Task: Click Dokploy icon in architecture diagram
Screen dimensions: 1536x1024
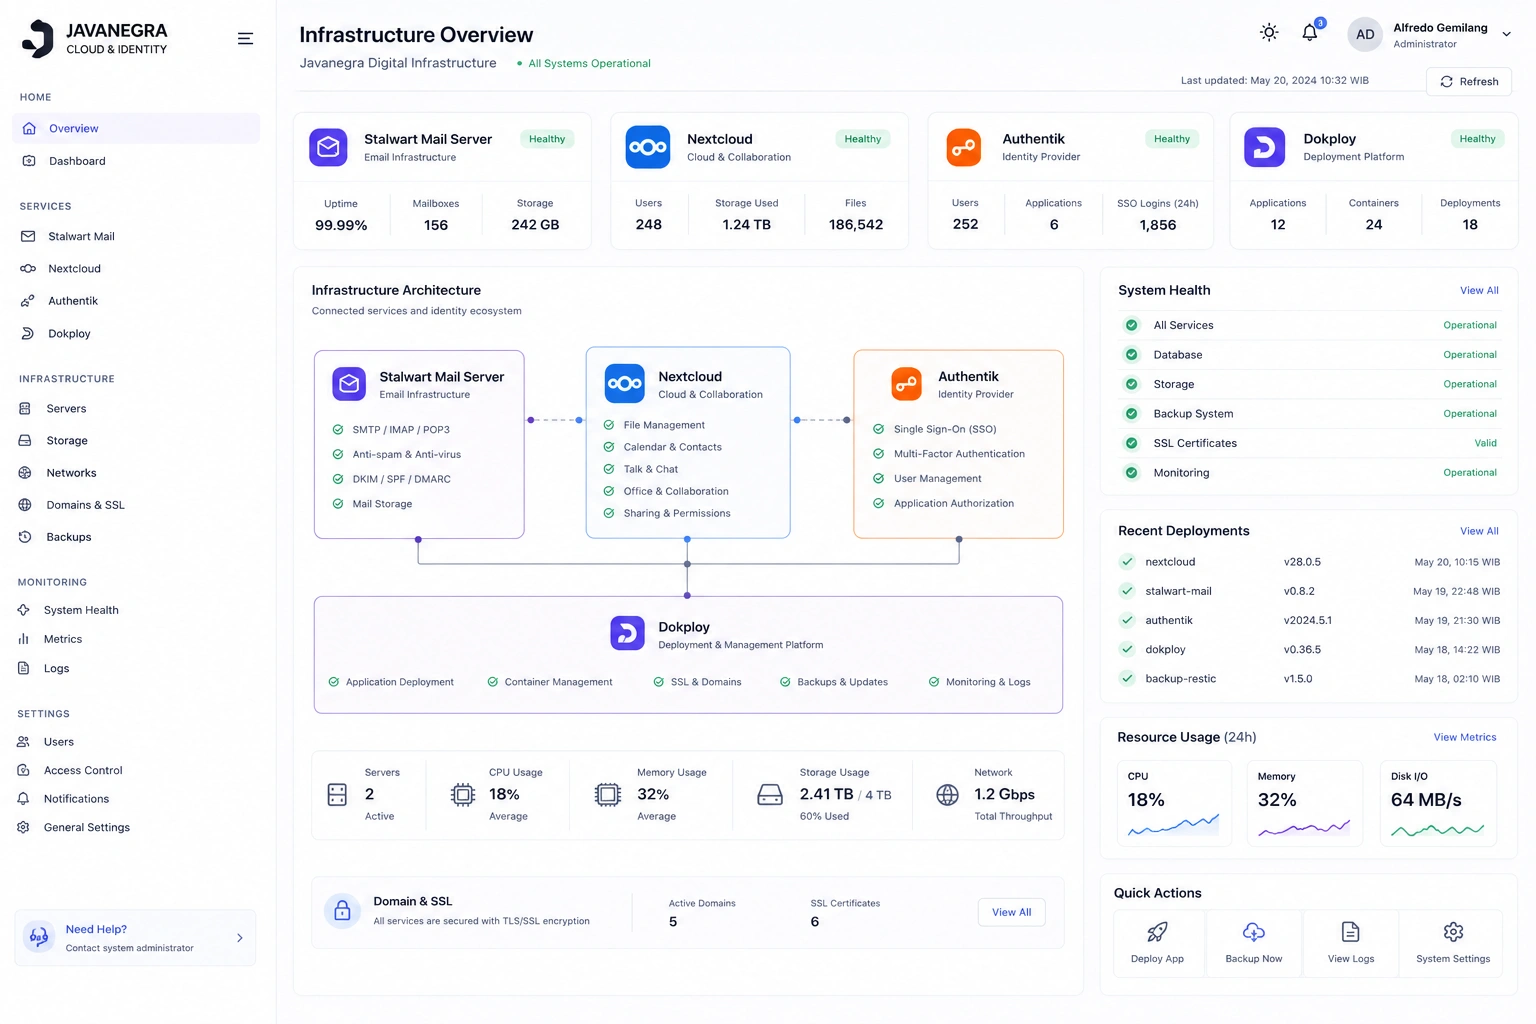Action: [628, 633]
